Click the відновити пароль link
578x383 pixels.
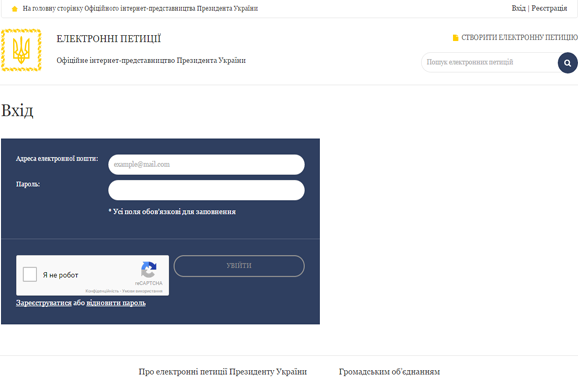[116, 303]
